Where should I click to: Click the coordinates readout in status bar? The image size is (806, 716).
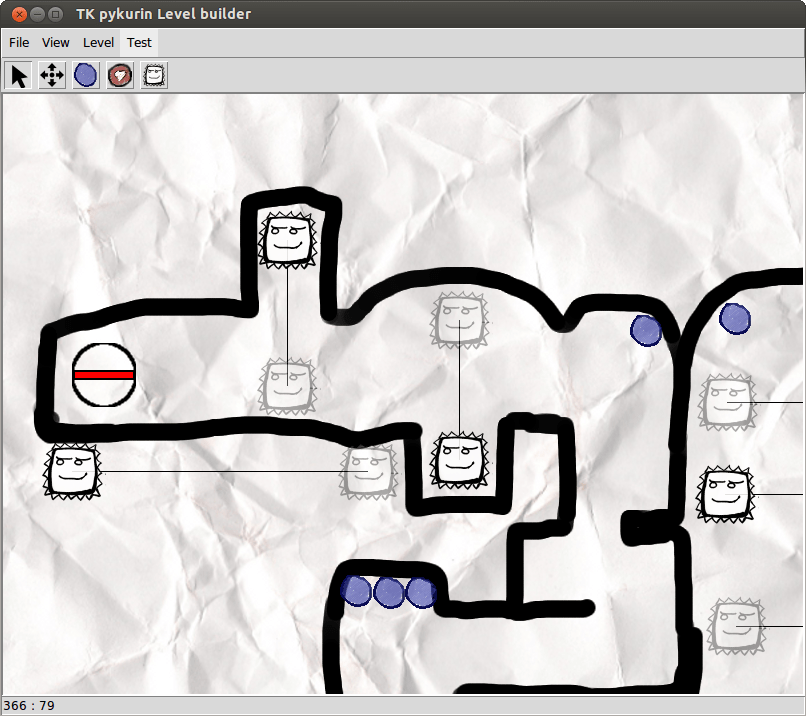pos(29,706)
